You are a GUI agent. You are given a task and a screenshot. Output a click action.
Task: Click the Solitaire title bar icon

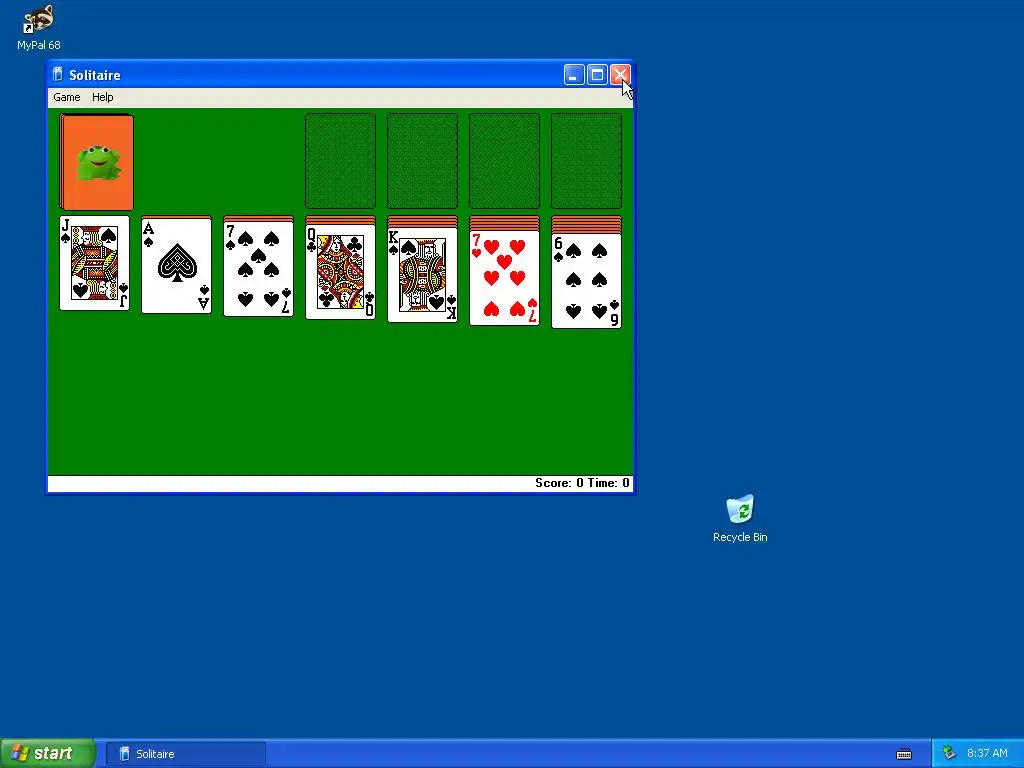(x=57, y=74)
